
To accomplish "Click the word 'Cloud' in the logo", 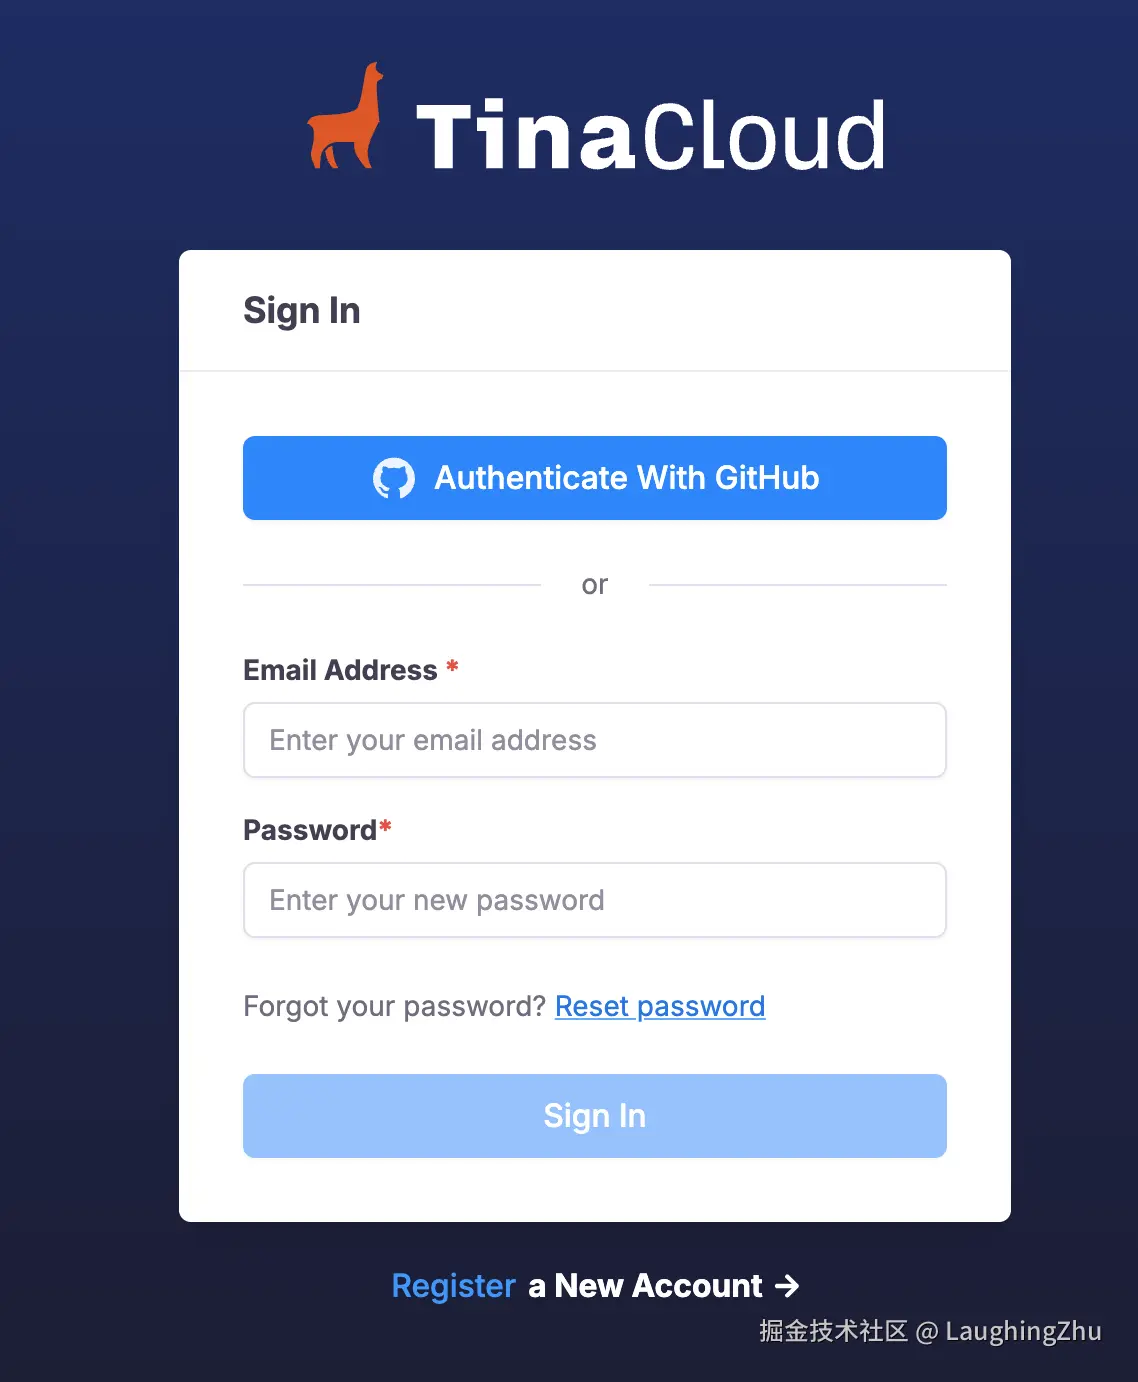I will coord(763,135).
